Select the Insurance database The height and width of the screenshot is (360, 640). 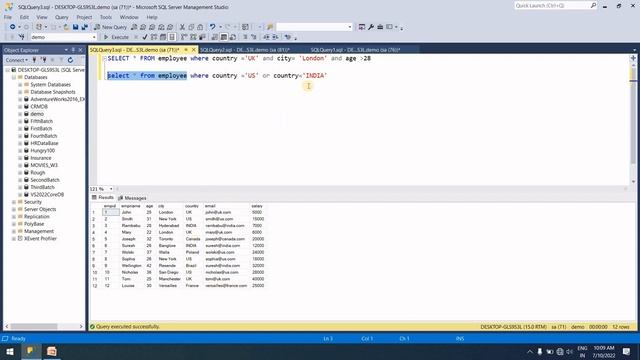(x=41, y=158)
